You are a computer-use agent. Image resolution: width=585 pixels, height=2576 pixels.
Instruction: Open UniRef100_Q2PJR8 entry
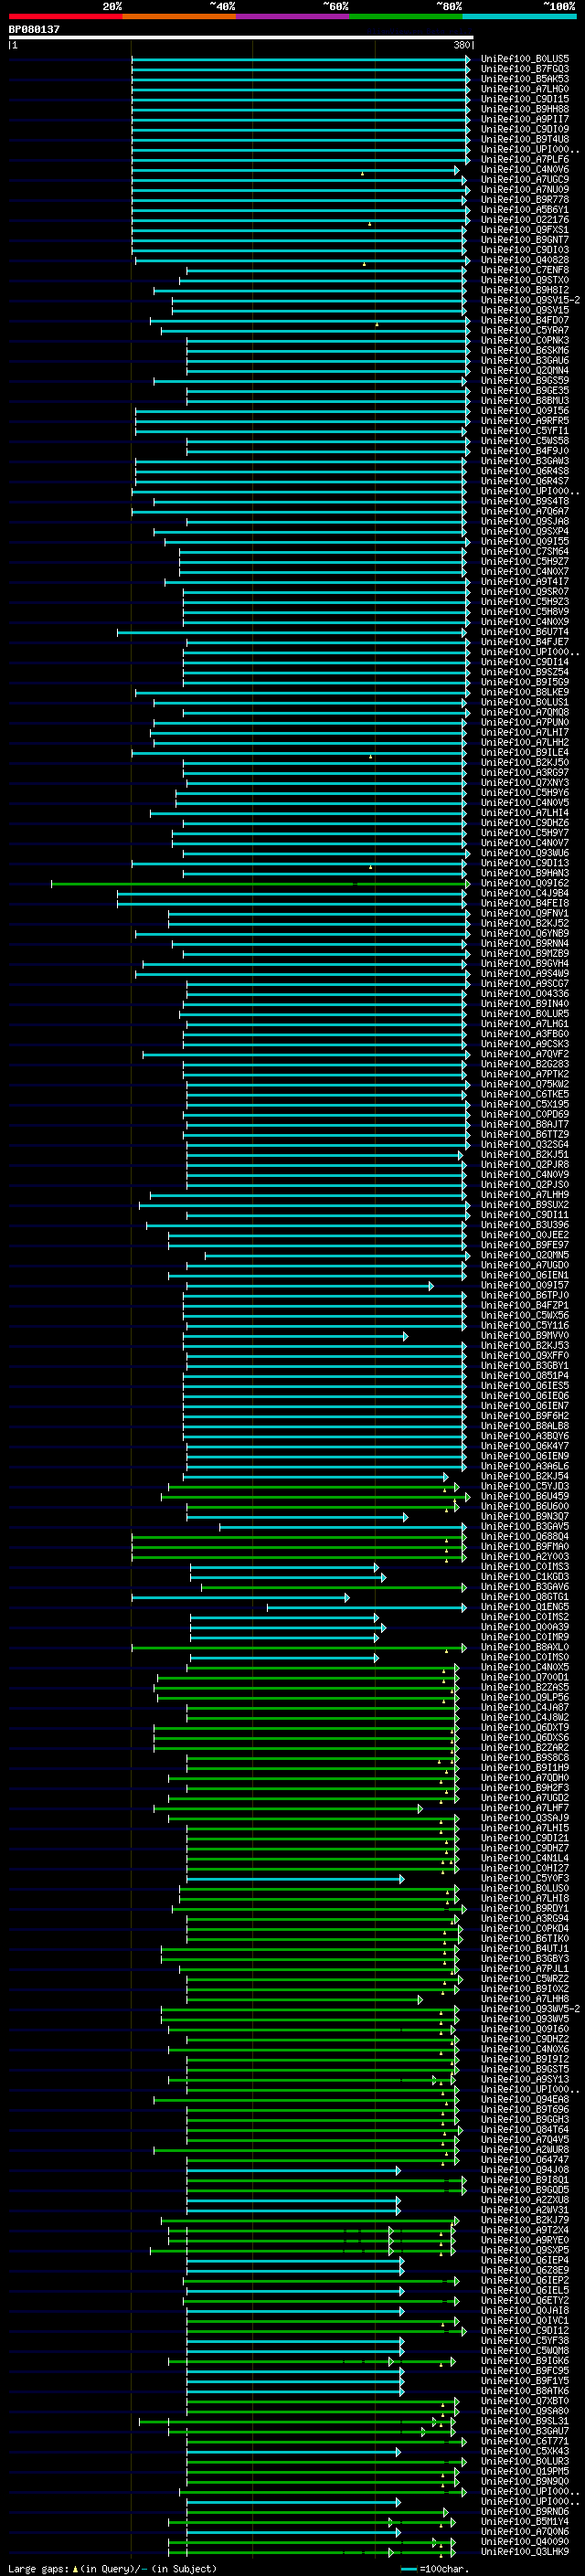pyautogui.click(x=524, y=1164)
